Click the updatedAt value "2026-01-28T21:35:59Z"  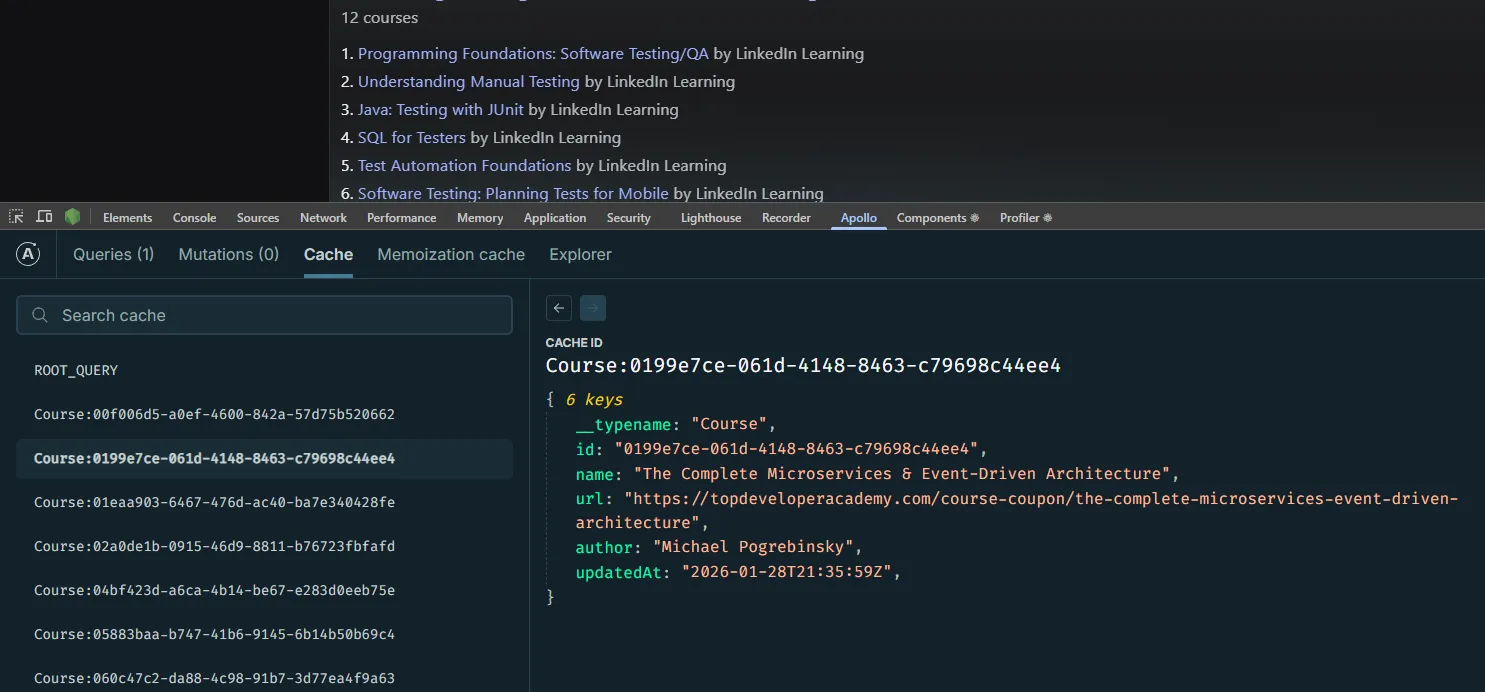pyautogui.click(x=787, y=572)
